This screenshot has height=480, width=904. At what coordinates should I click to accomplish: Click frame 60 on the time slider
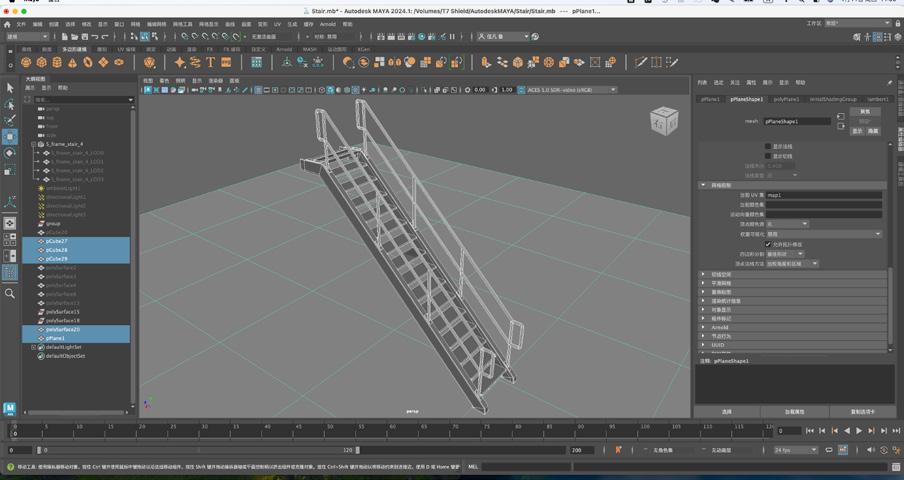click(x=392, y=430)
